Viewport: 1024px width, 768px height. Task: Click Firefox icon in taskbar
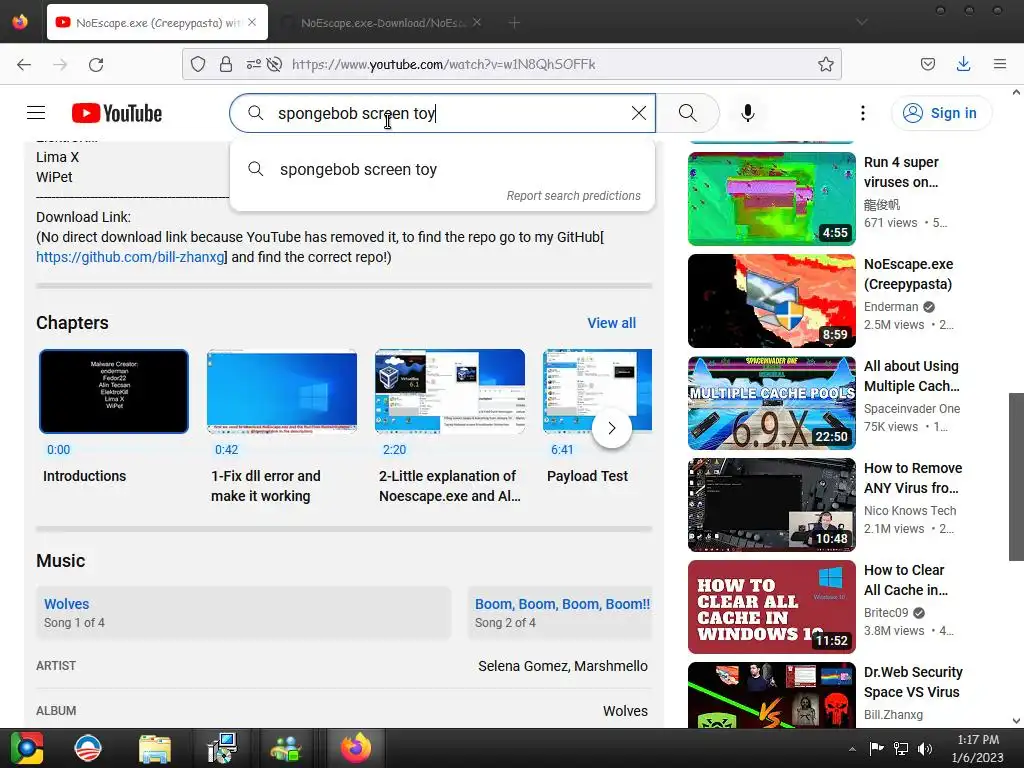(356, 748)
